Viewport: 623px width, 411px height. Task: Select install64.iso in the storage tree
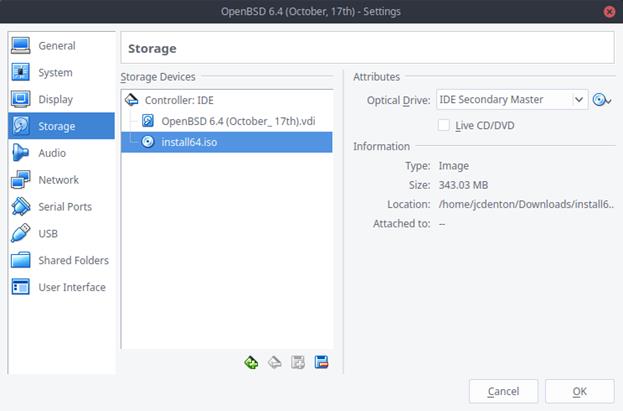[190, 142]
